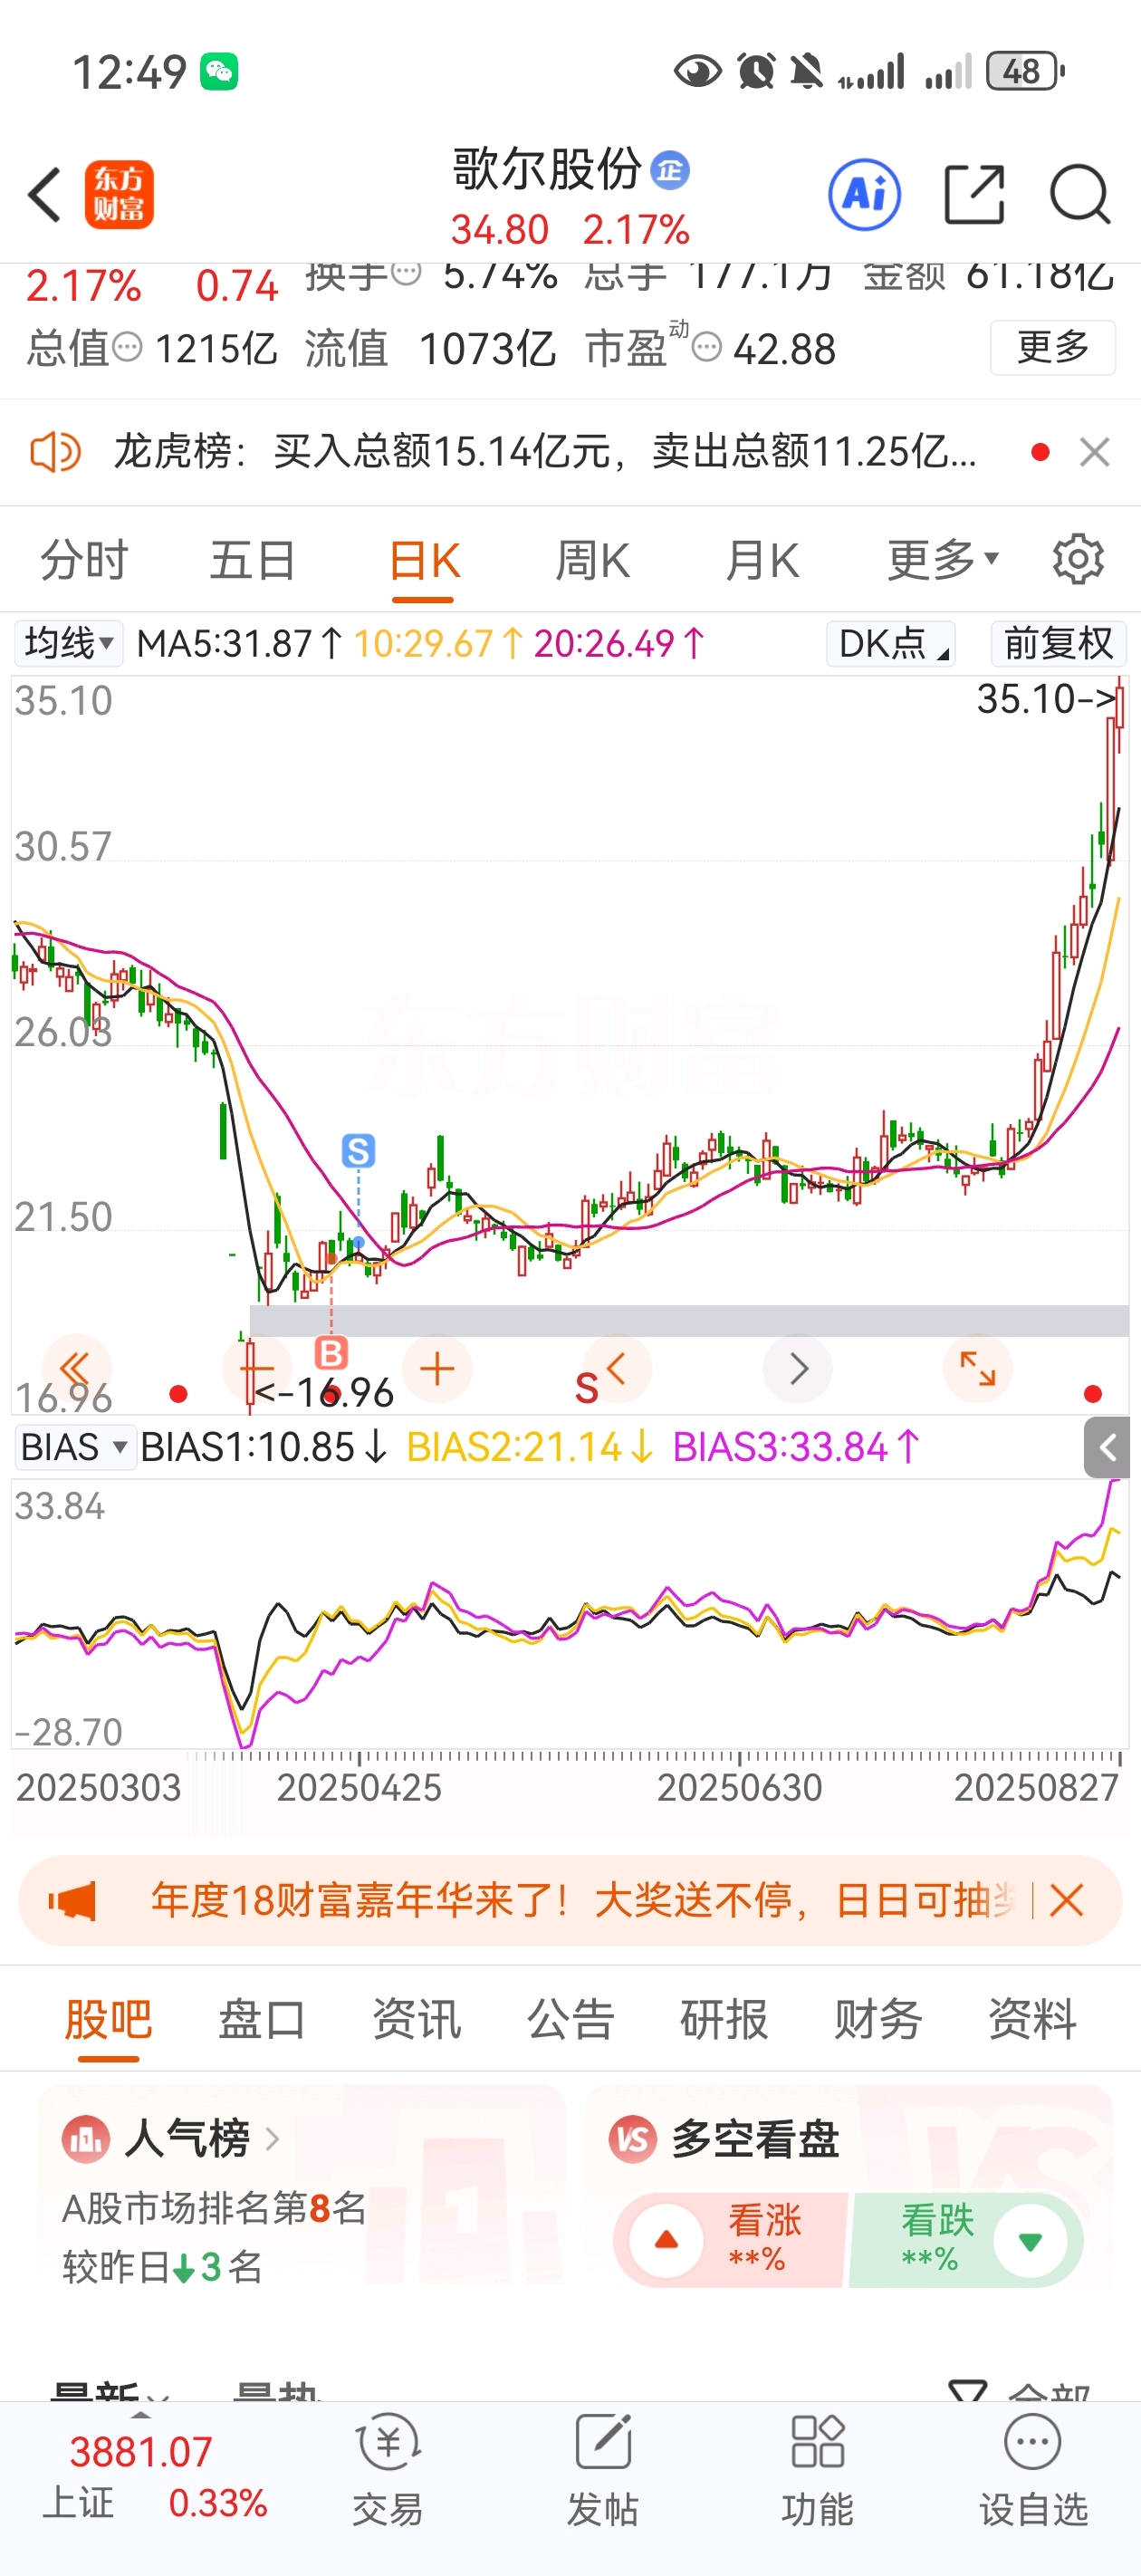This screenshot has height=2576, width=1141.
Task: Open 均线 indicator dropdown
Action: (x=68, y=643)
